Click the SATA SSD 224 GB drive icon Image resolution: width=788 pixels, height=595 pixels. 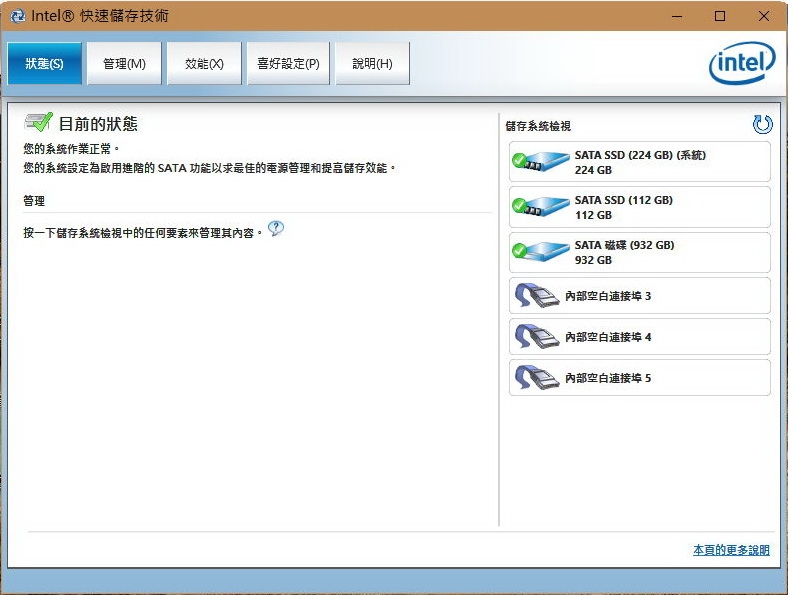[540, 162]
